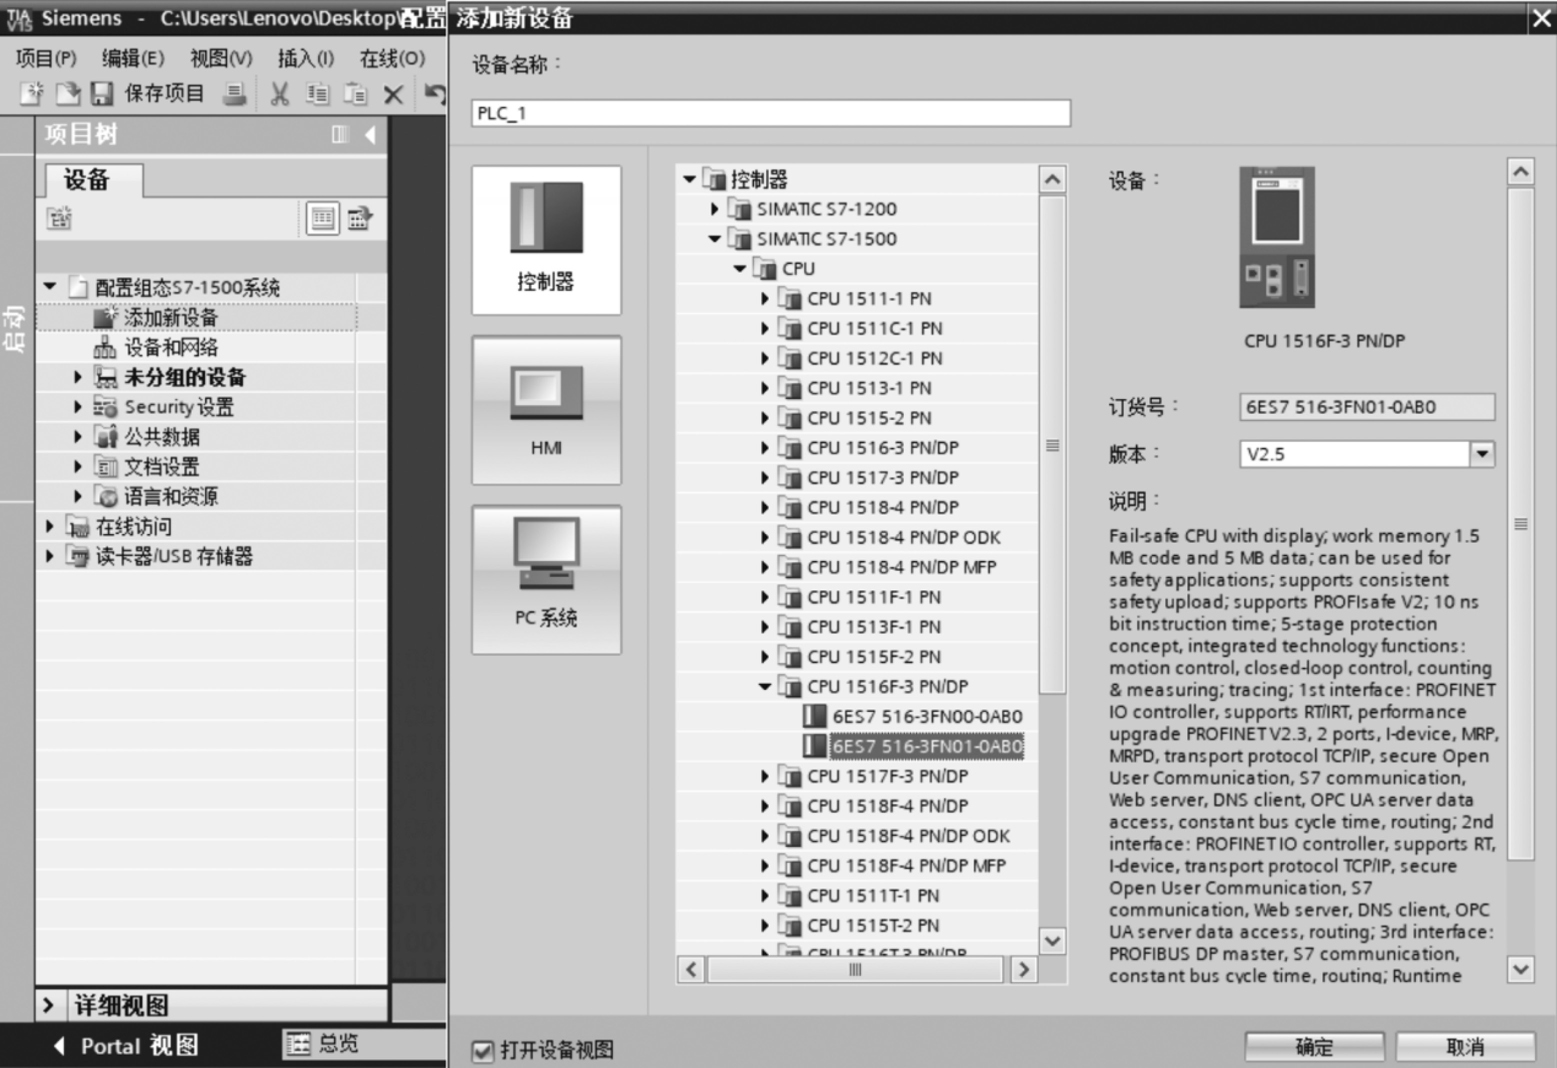The width and height of the screenshot is (1557, 1068).
Task: Select CPU 1515T-2 PN tree item
Action: (873, 926)
